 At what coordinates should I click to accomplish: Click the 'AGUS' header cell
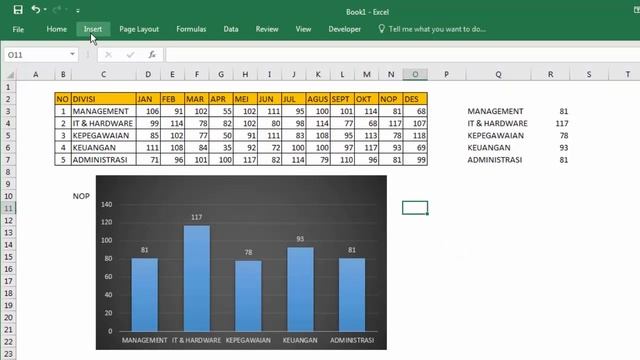[318, 99]
